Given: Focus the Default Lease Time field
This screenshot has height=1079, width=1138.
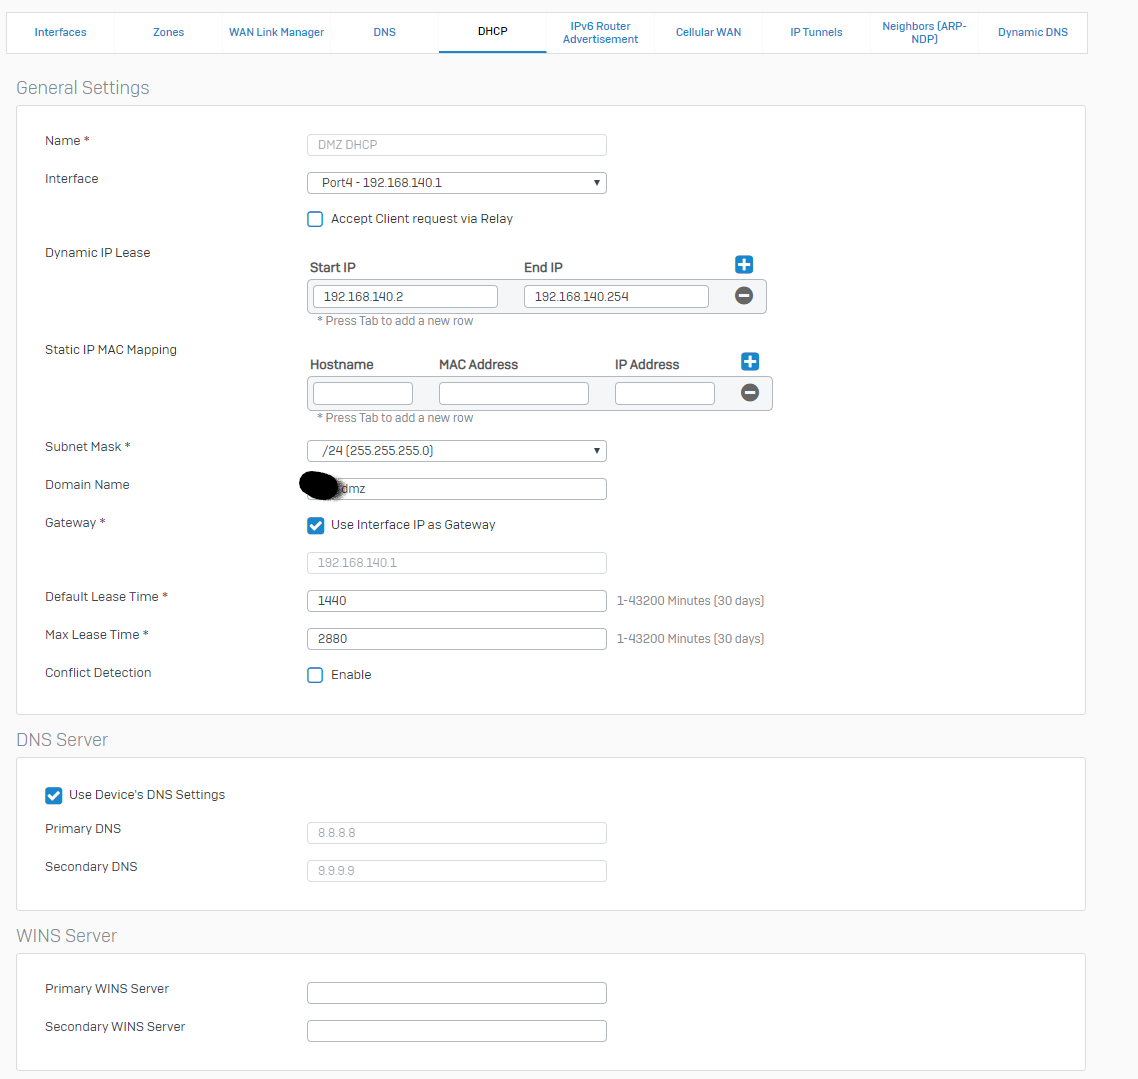Looking at the screenshot, I should (456, 601).
